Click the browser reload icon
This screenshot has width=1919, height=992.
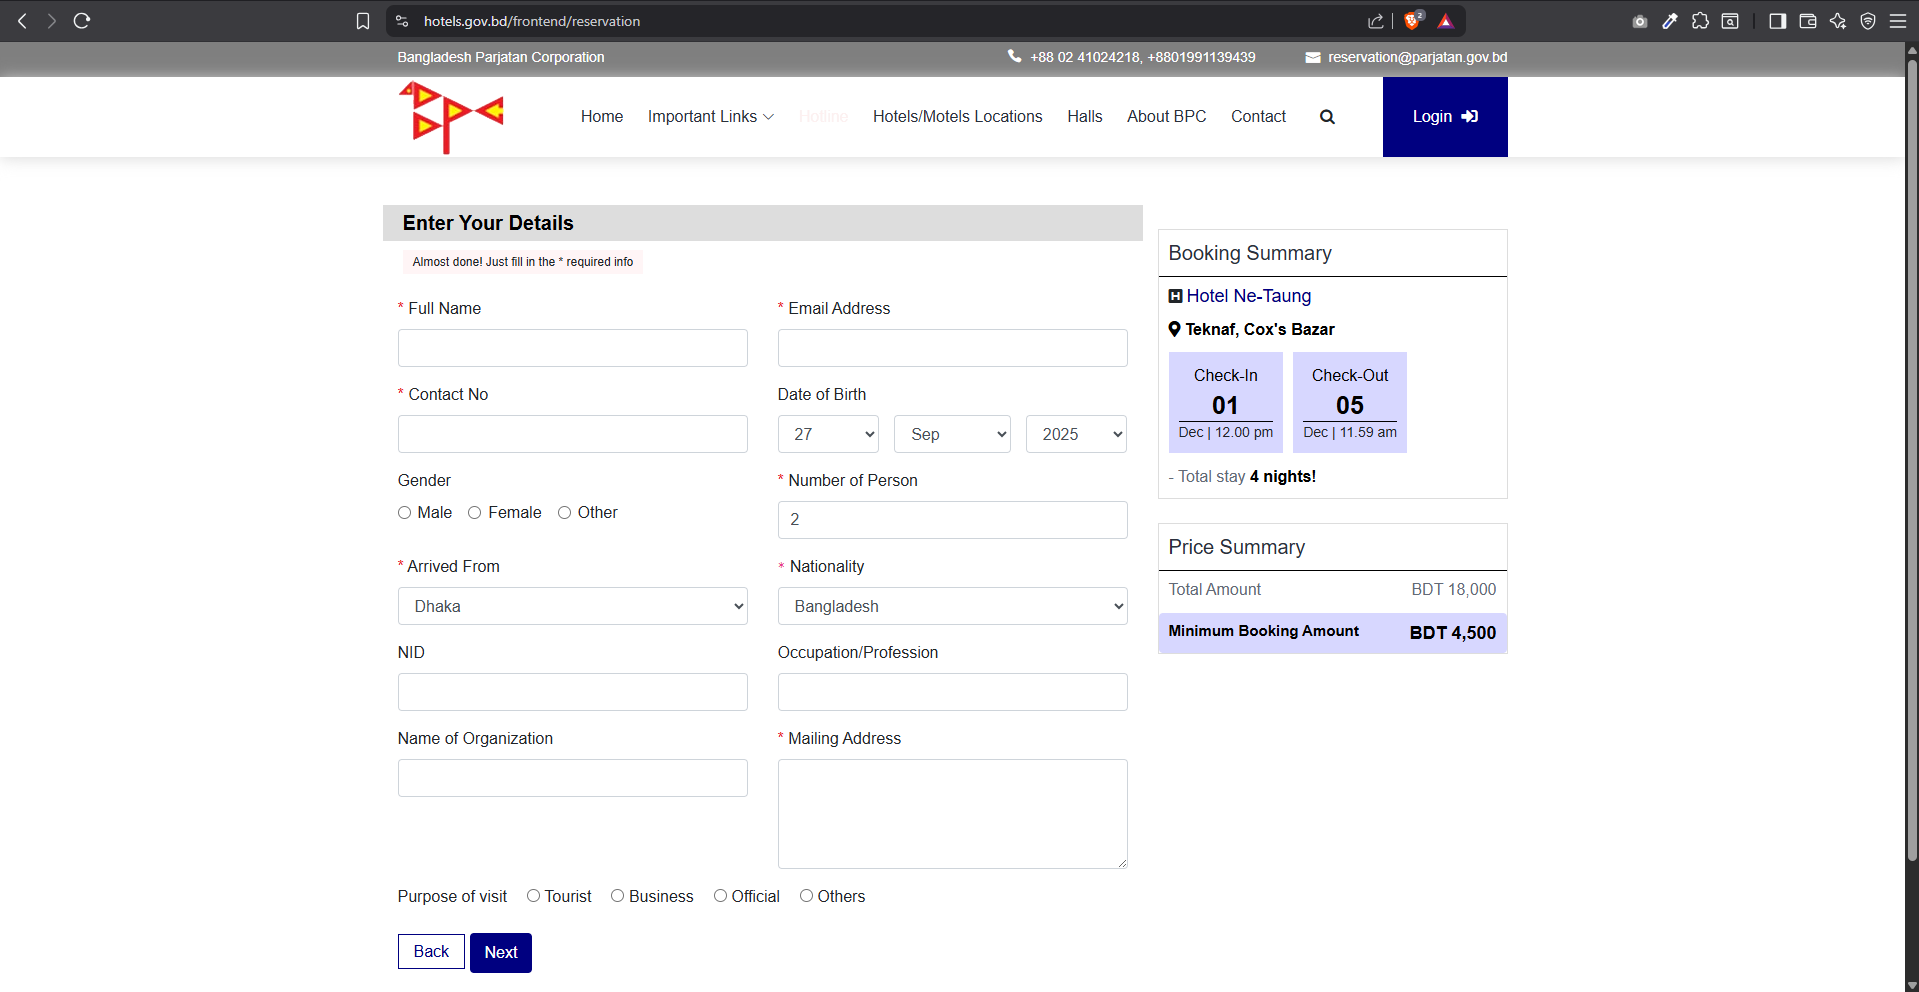click(82, 21)
